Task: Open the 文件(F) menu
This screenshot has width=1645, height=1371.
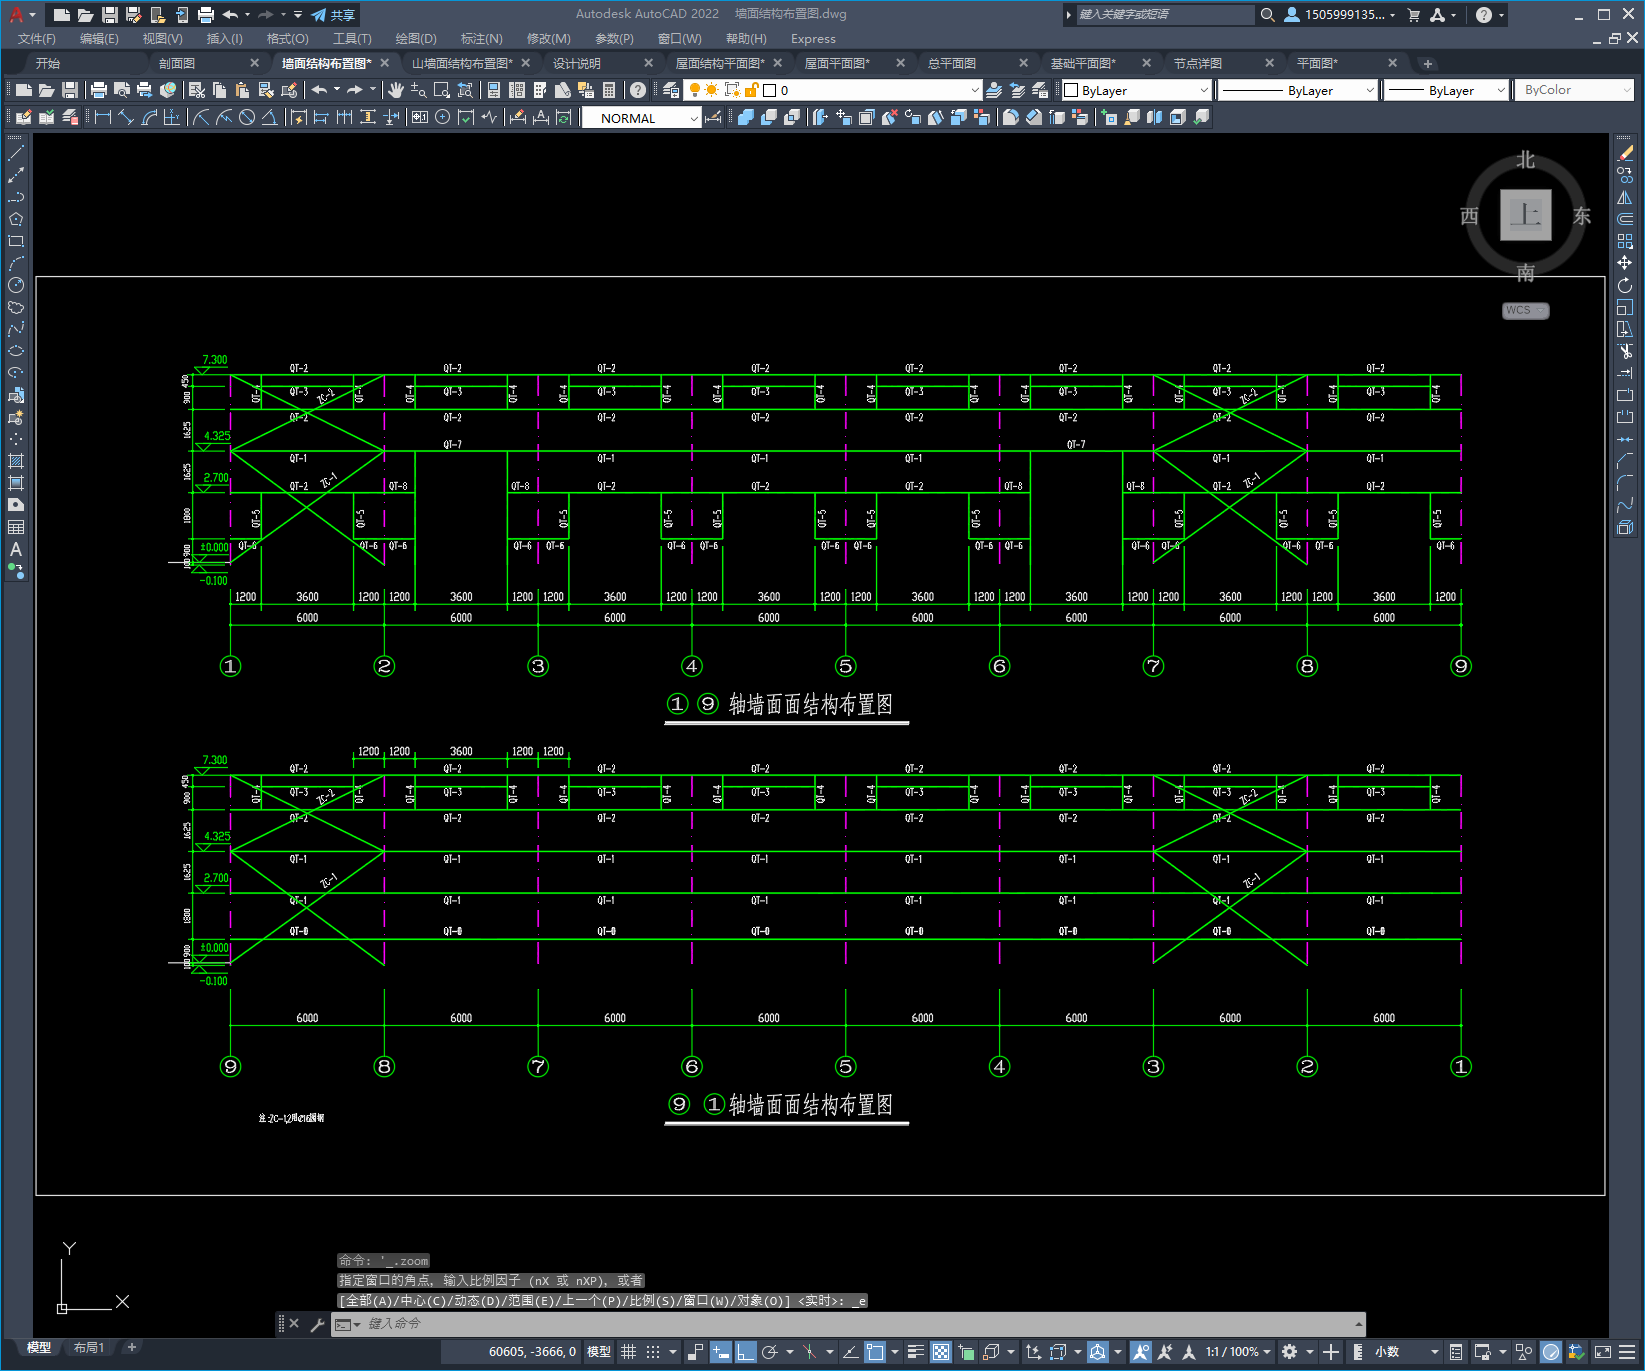Action: click(37, 39)
